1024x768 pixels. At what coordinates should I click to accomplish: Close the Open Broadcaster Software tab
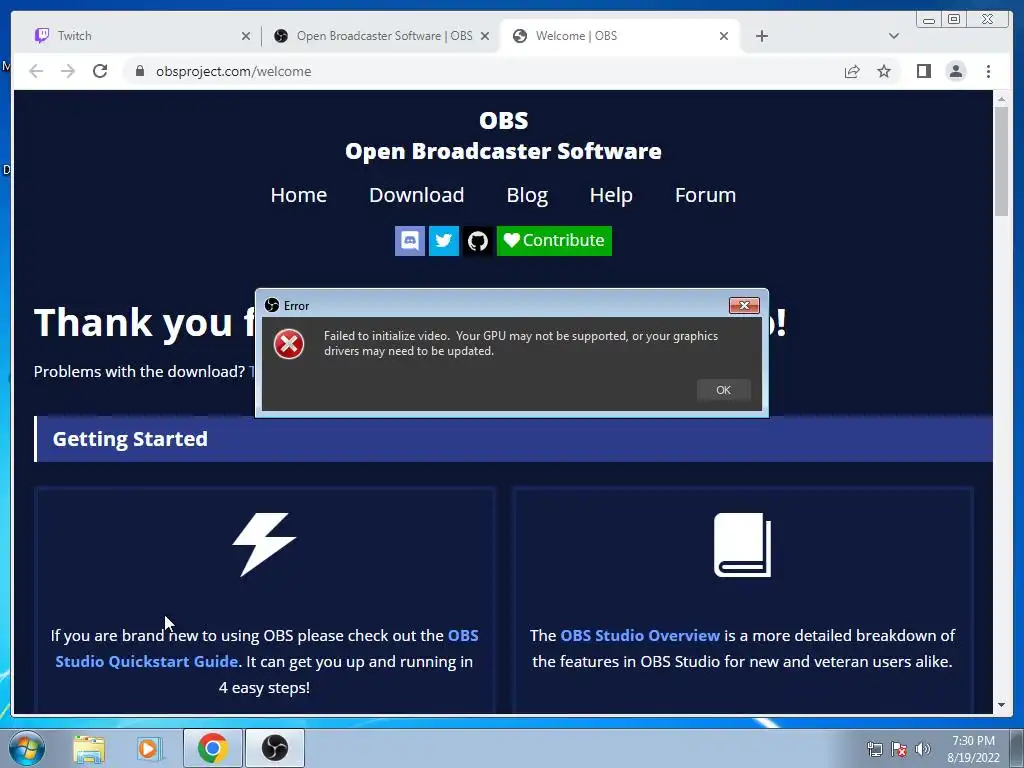pyautogui.click(x=485, y=37)
